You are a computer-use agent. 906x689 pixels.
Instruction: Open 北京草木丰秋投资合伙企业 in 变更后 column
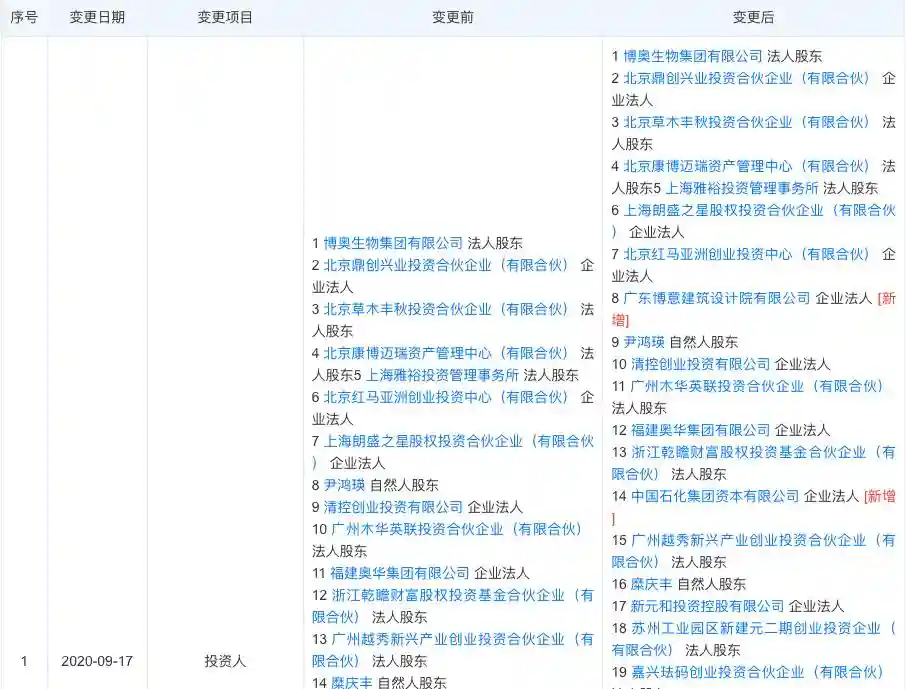746,122
